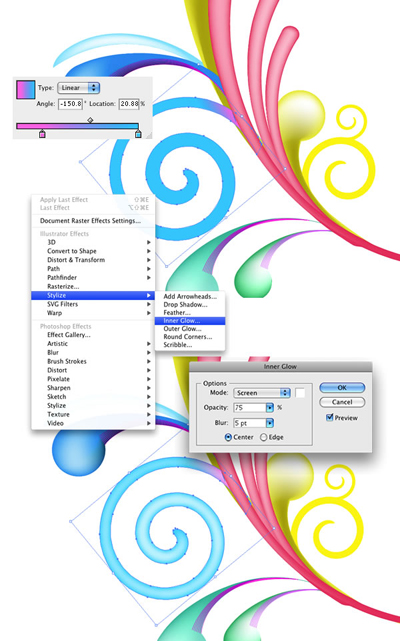Open the Path effects submenu
The width and height of the screenshot is (400, 641).
click(x=93, y=269)
